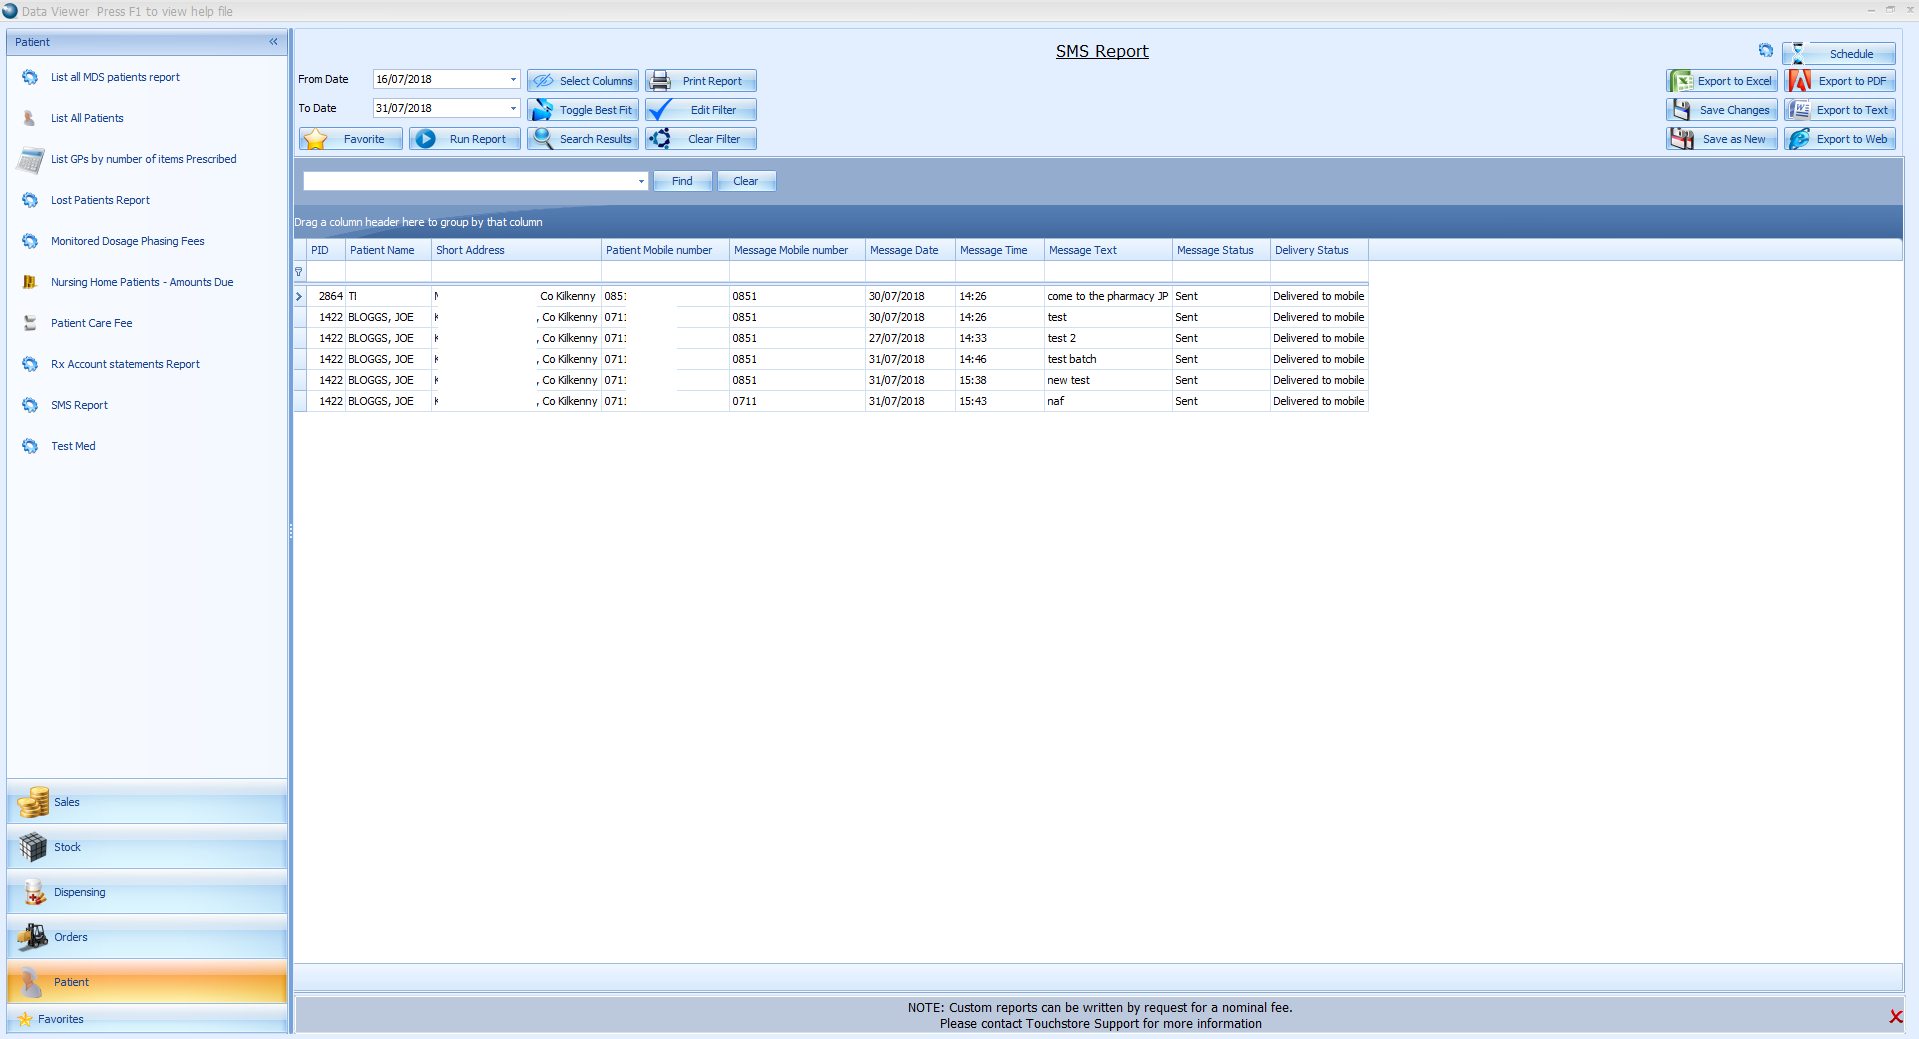The width and height of the screenshot is (1919, 1039).
Task: Open Nursing Home Patients - Amounts Due
Action: [142, 282]
